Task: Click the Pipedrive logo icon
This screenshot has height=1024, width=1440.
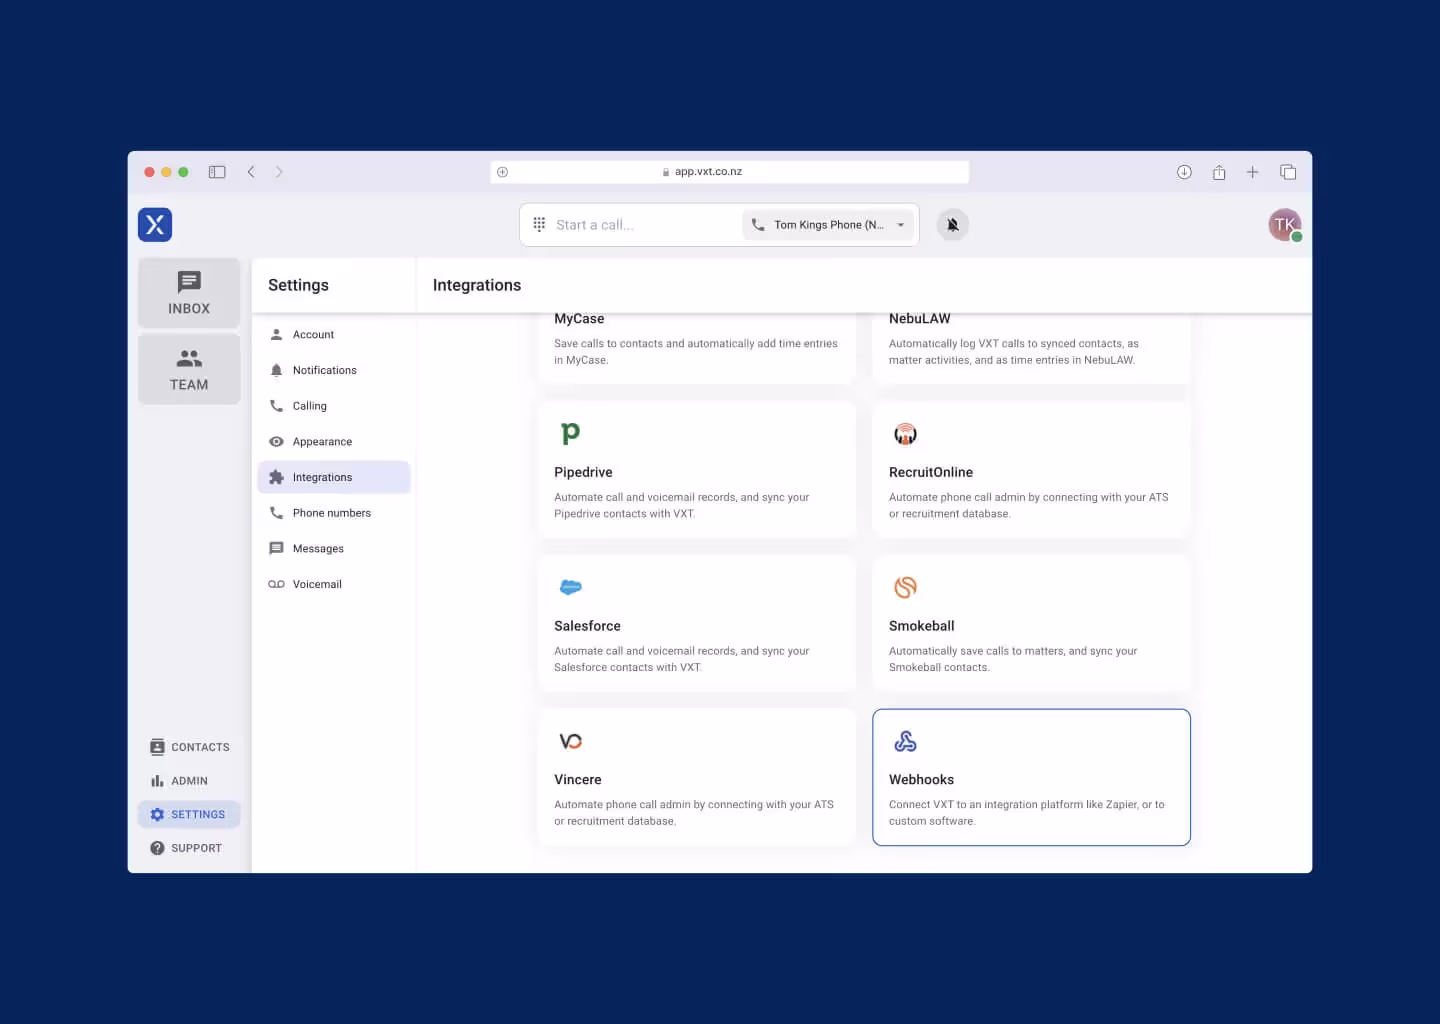Action: click(570, 433)
